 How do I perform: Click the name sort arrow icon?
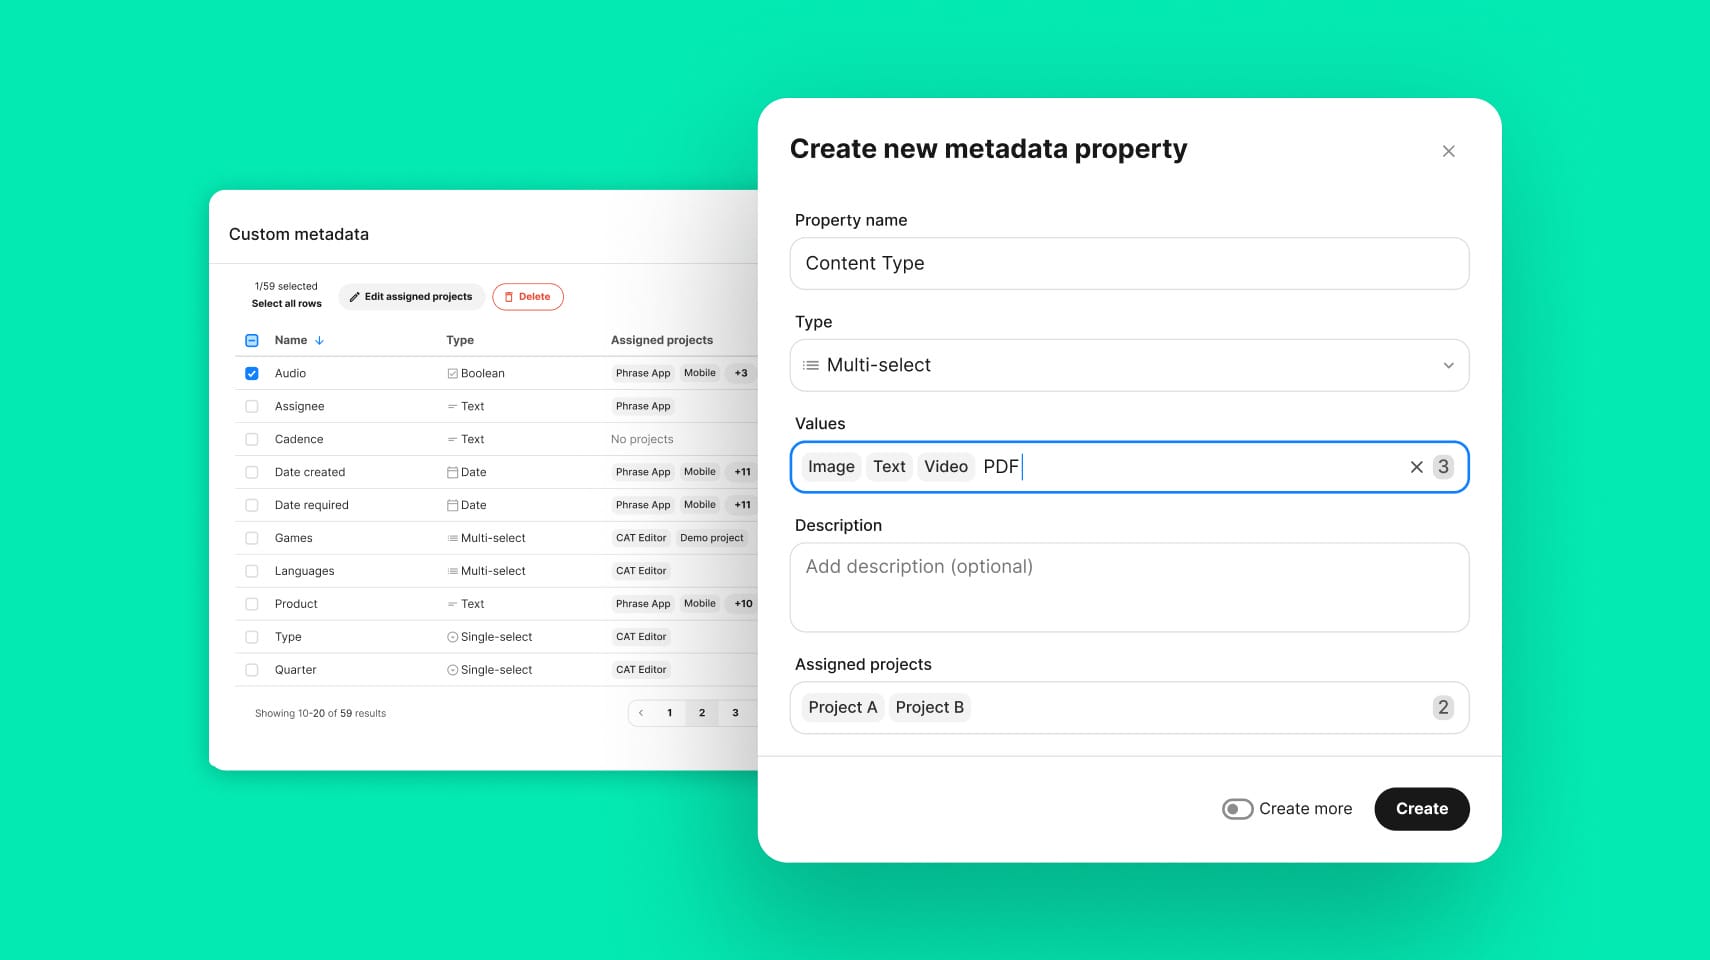click(319, 341)
